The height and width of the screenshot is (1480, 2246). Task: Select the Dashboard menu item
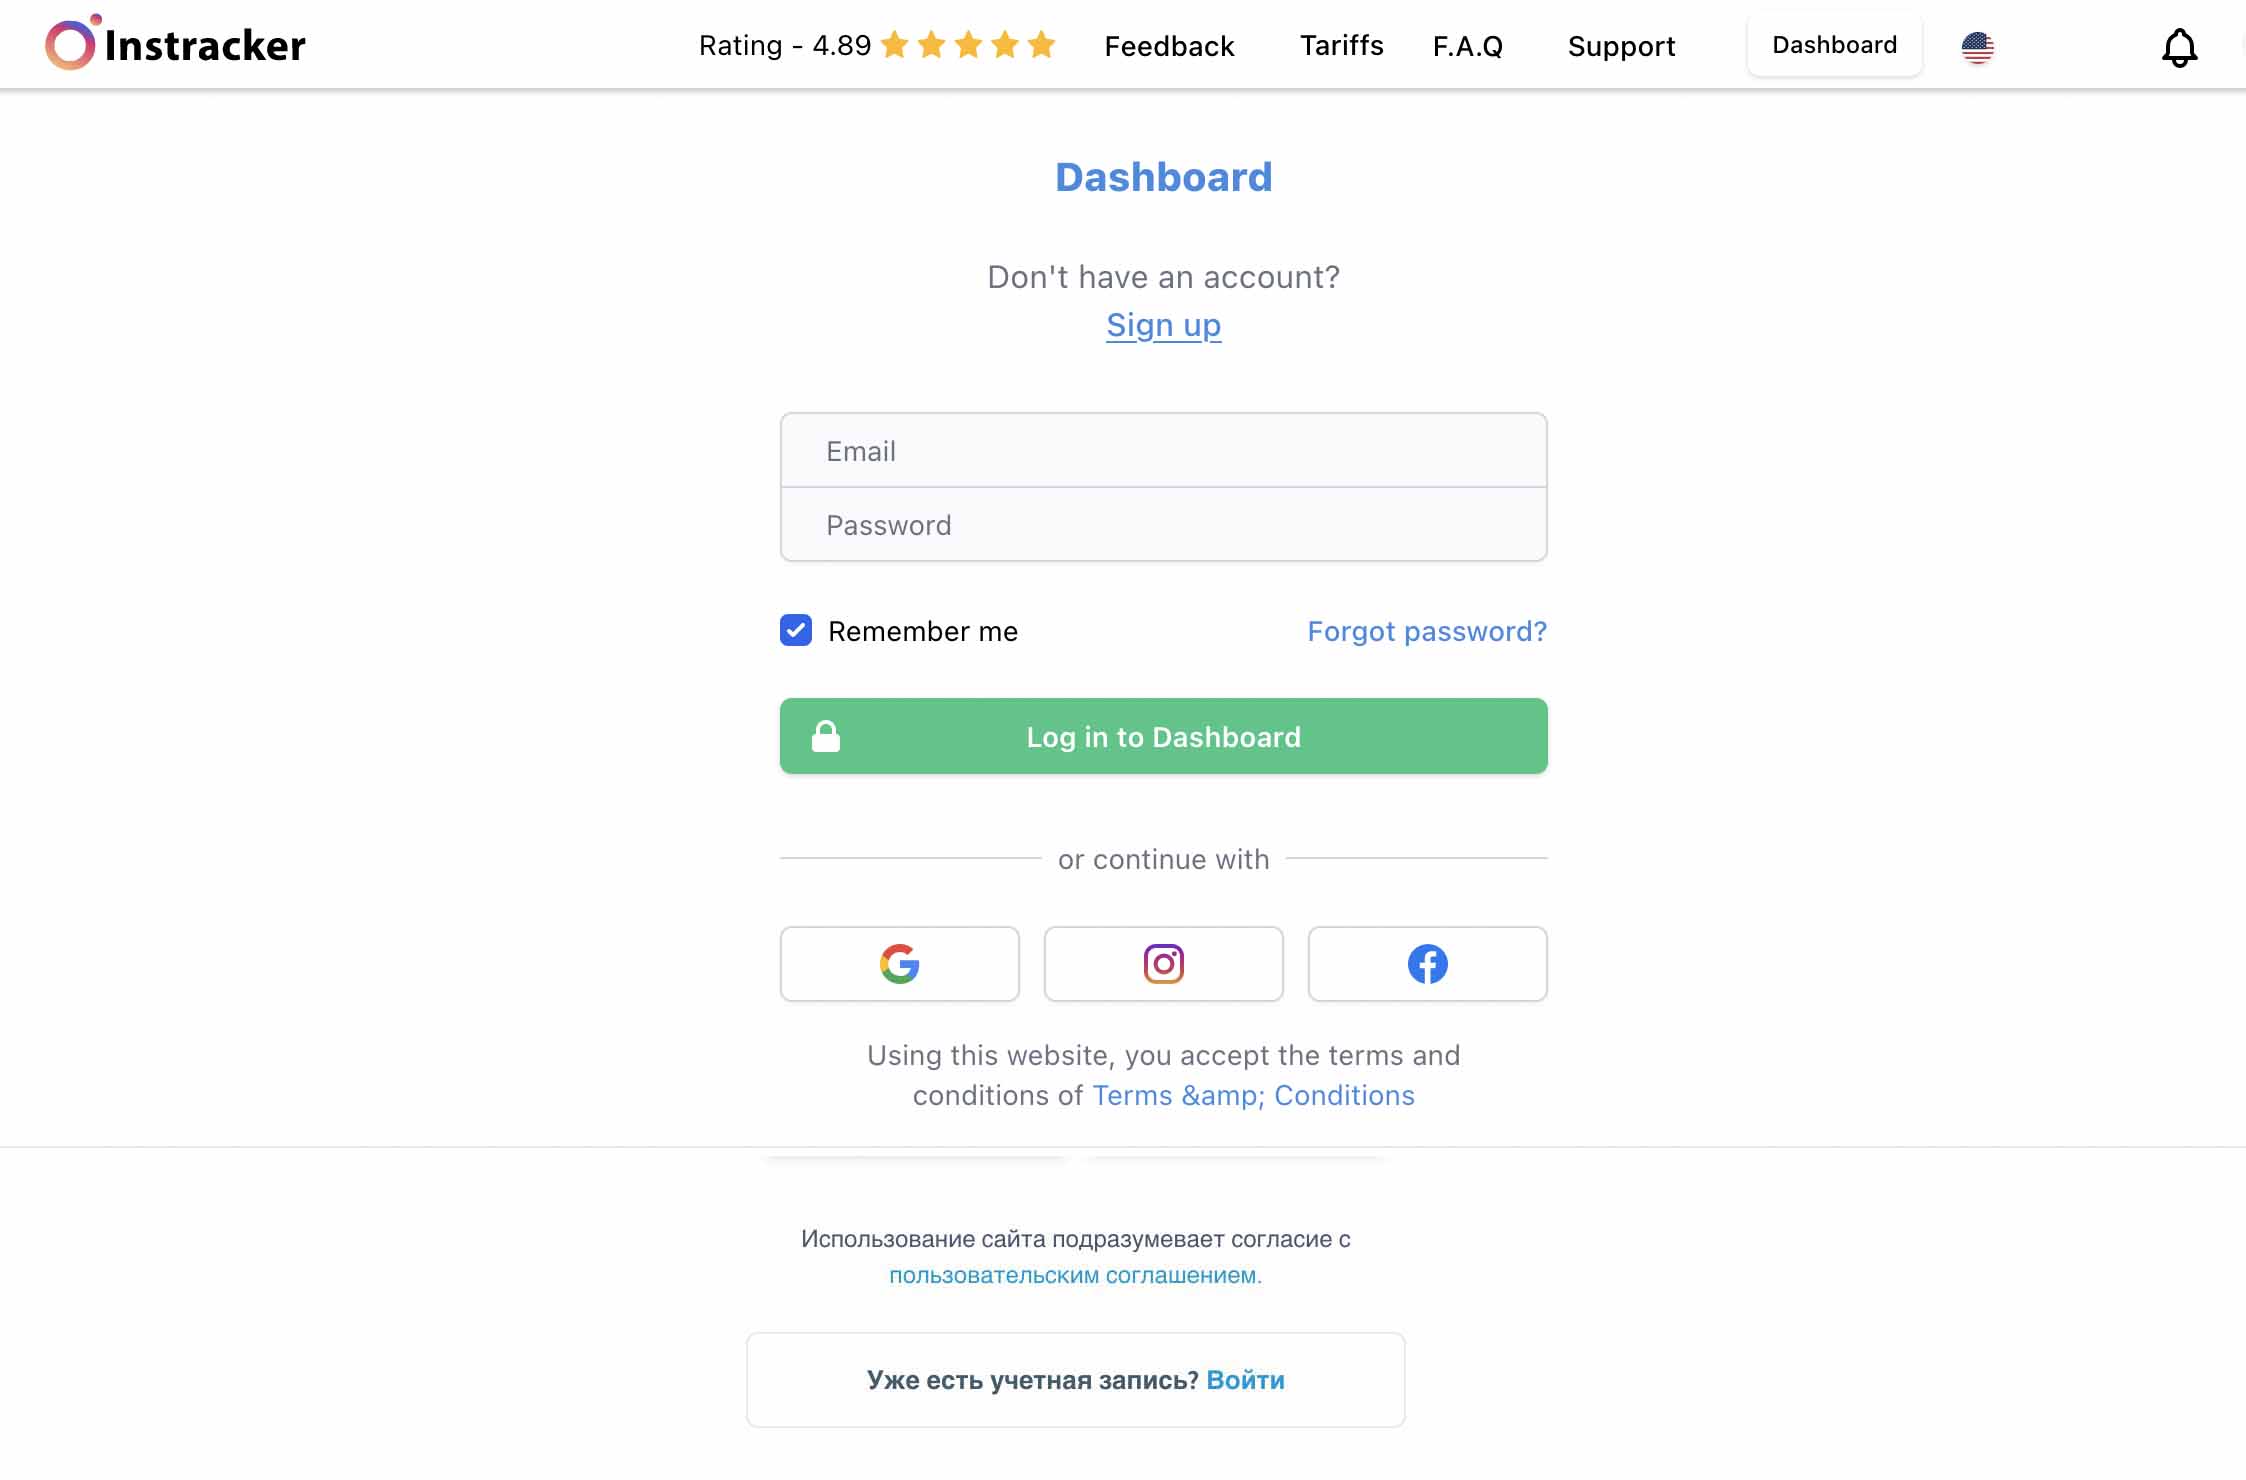tap(1833, 45)
